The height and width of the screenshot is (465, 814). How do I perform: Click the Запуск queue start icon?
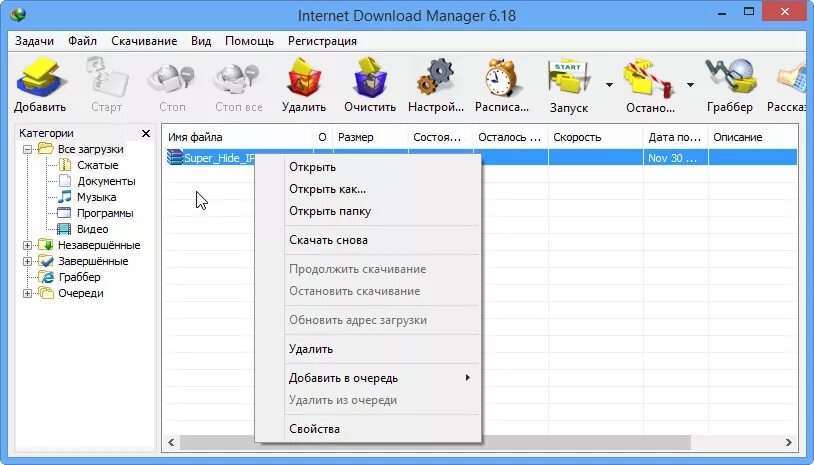pyautogui.click(x=569, y=79)
